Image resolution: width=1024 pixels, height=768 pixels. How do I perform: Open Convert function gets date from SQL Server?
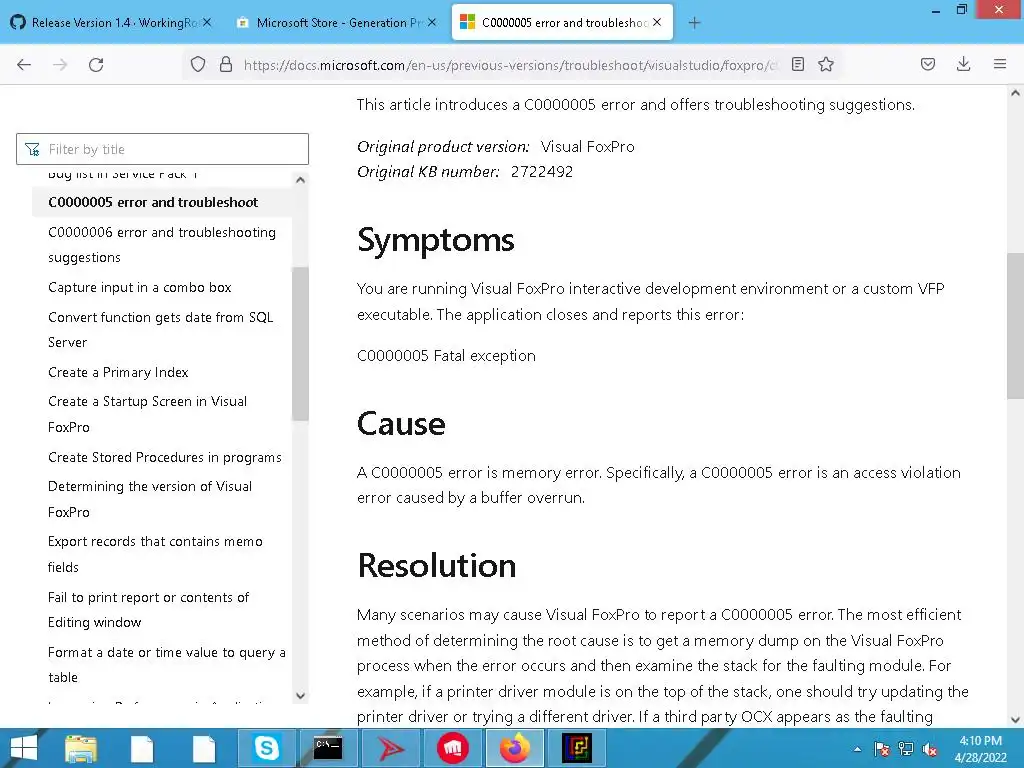pos(161,330)
